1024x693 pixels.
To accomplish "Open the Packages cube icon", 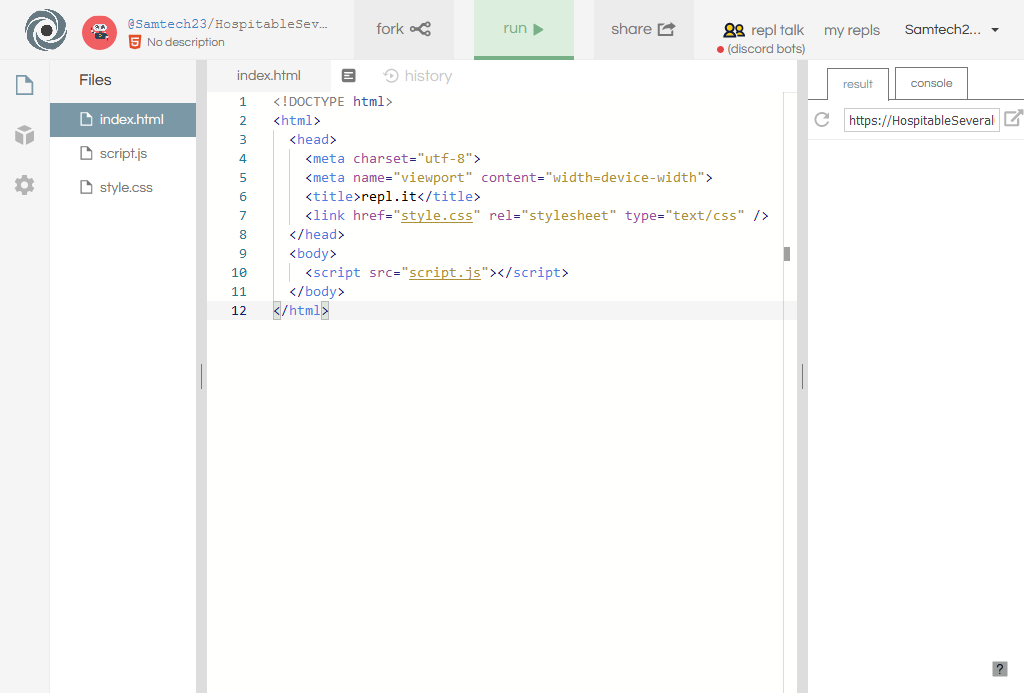I will click(25, 135).
